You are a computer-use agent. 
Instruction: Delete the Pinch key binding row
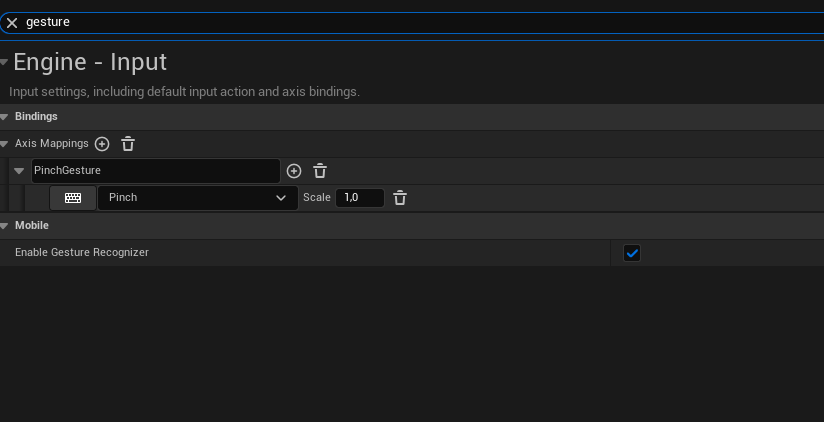(400, 198)
